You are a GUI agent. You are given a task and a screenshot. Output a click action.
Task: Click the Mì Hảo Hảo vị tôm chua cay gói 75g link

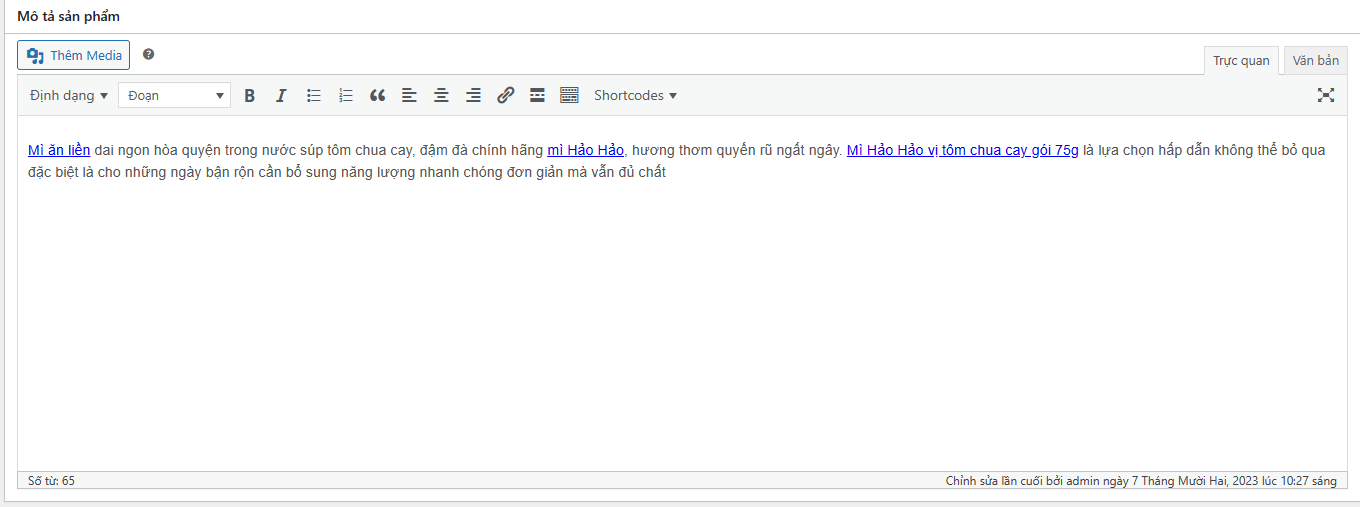[x=963, y=150]
